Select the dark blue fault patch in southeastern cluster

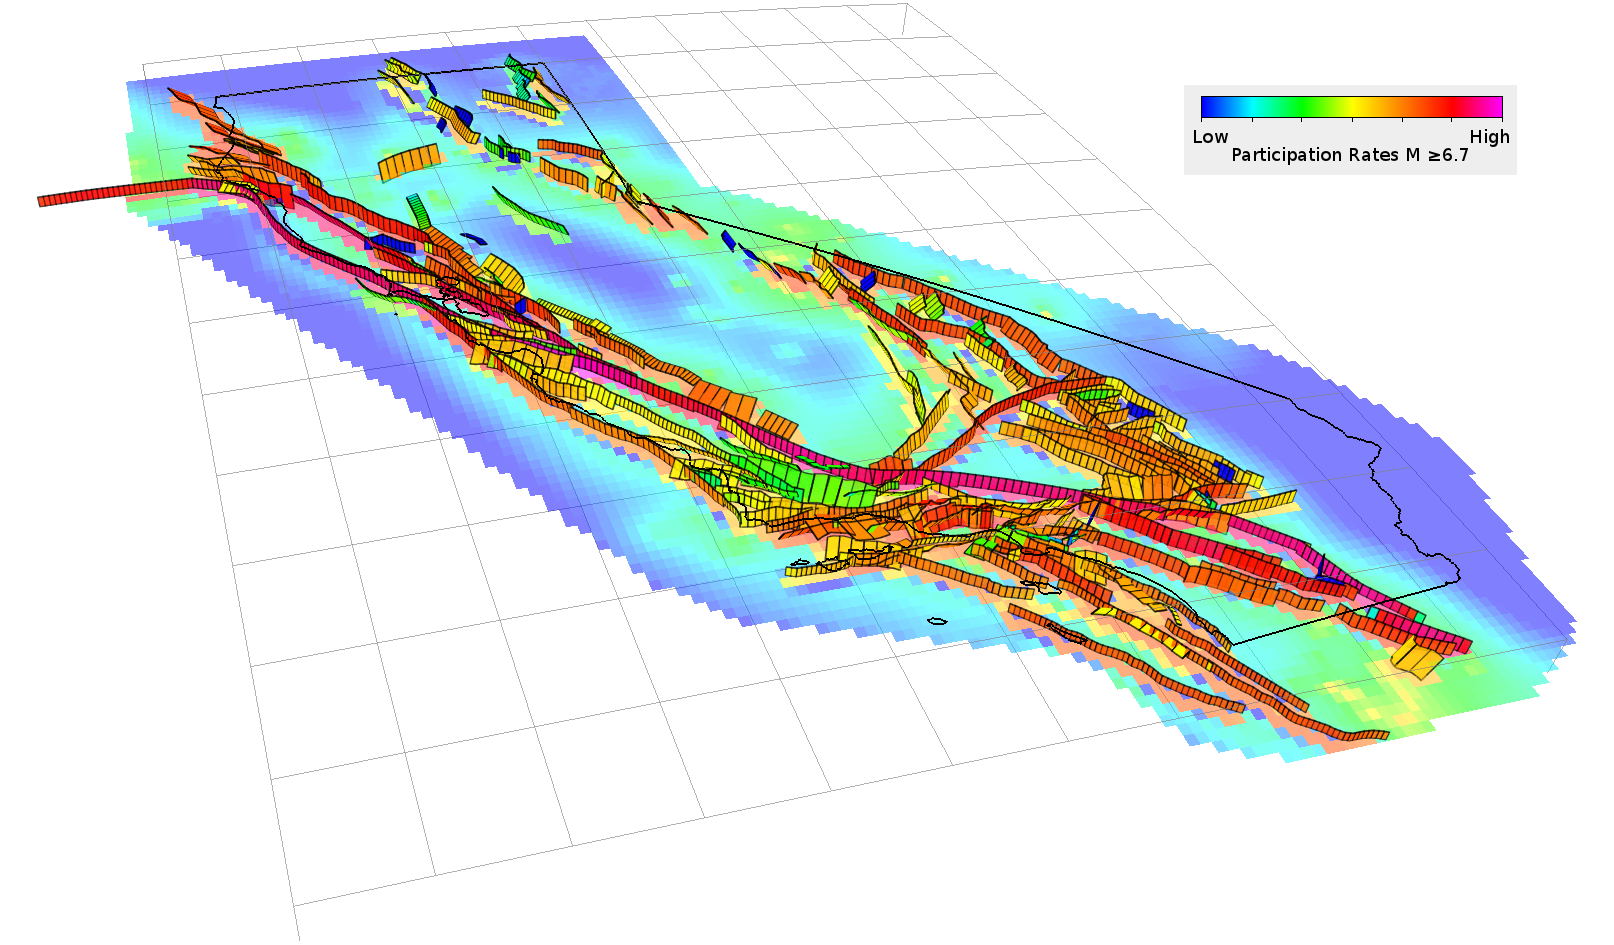tap(1224, 471)
